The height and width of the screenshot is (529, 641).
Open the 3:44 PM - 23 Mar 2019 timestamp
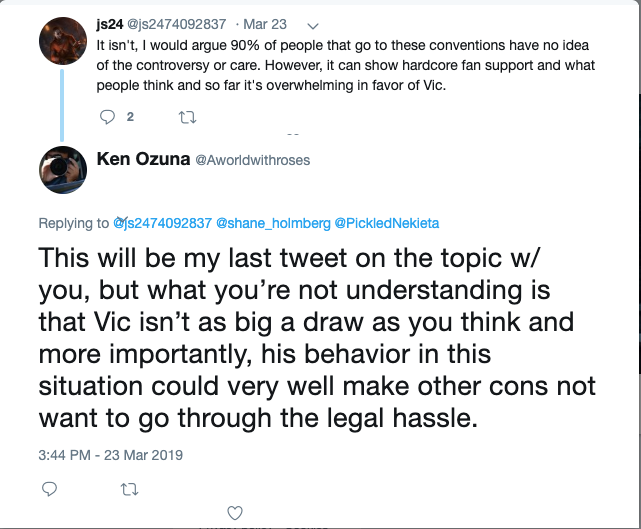(x=110, y=455)
